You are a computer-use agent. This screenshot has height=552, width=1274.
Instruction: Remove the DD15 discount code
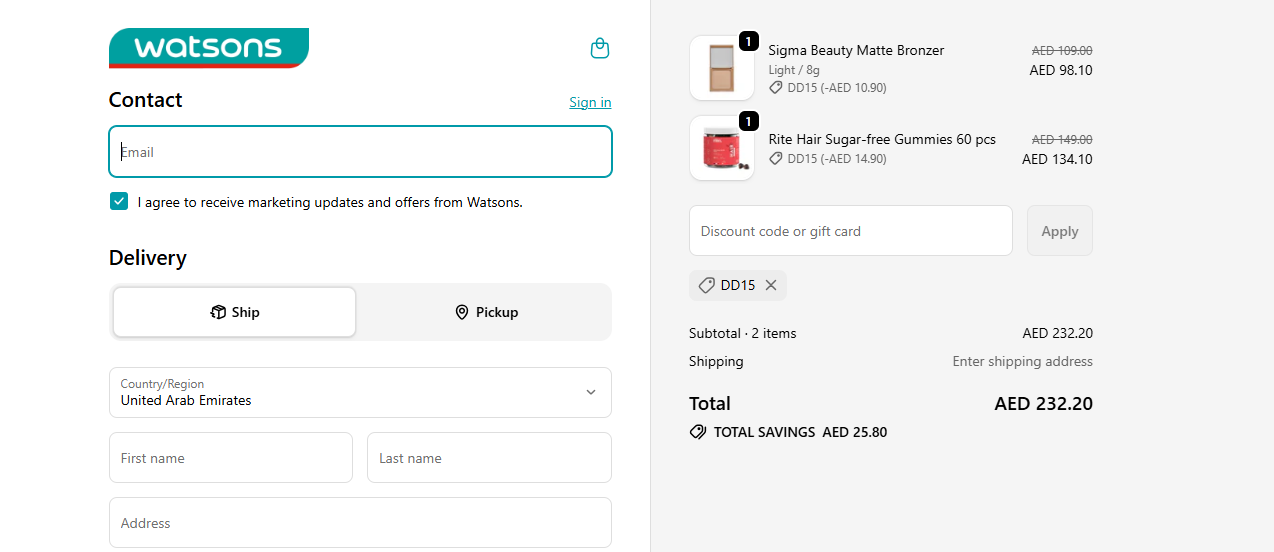(771, 285)
